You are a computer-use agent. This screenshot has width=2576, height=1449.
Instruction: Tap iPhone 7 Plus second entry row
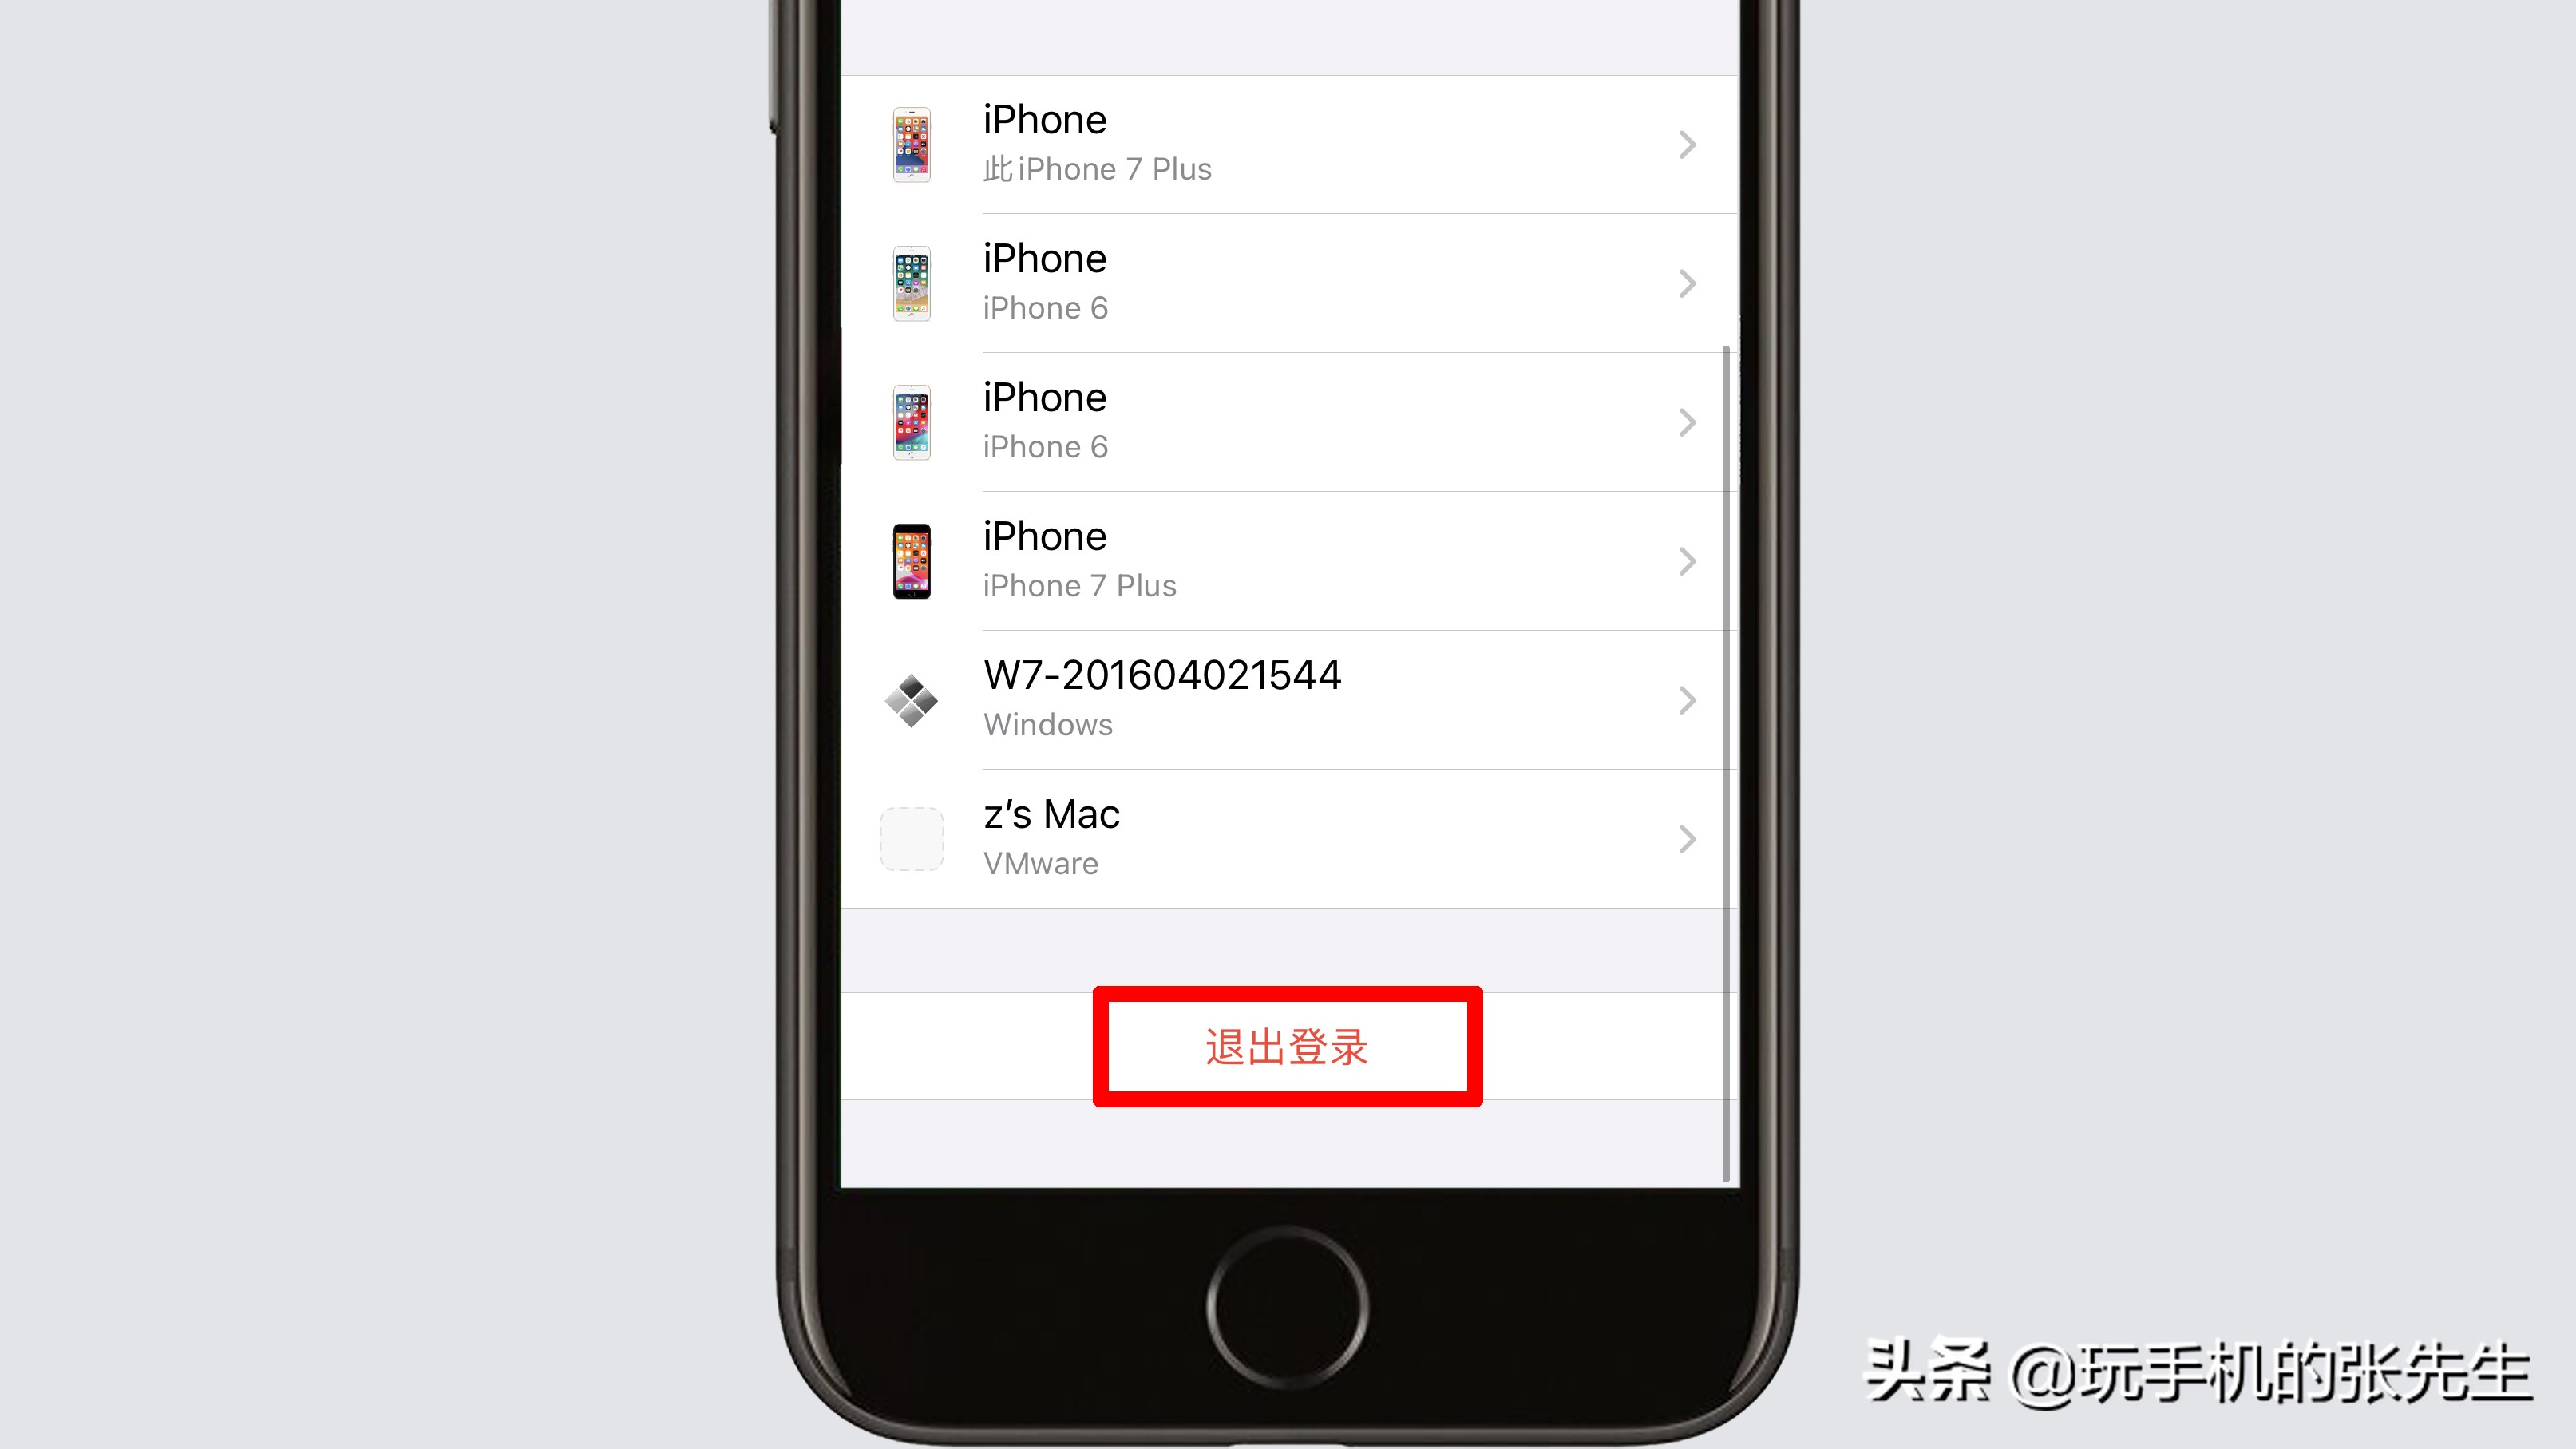coord(1290,559)
